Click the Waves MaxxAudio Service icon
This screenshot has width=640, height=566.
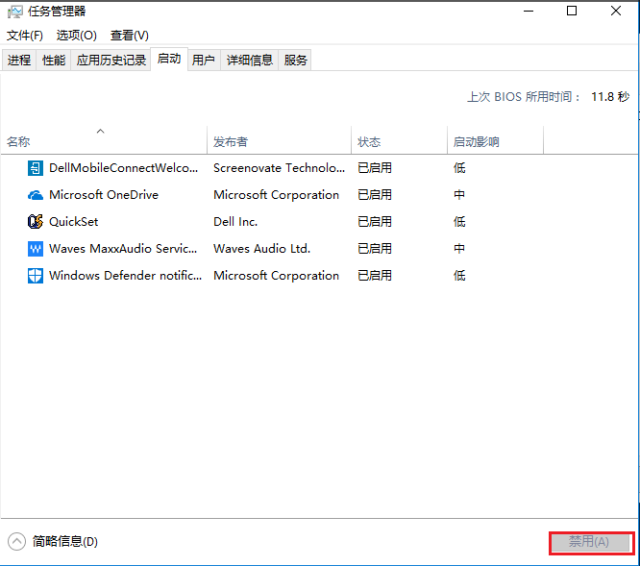35,249
